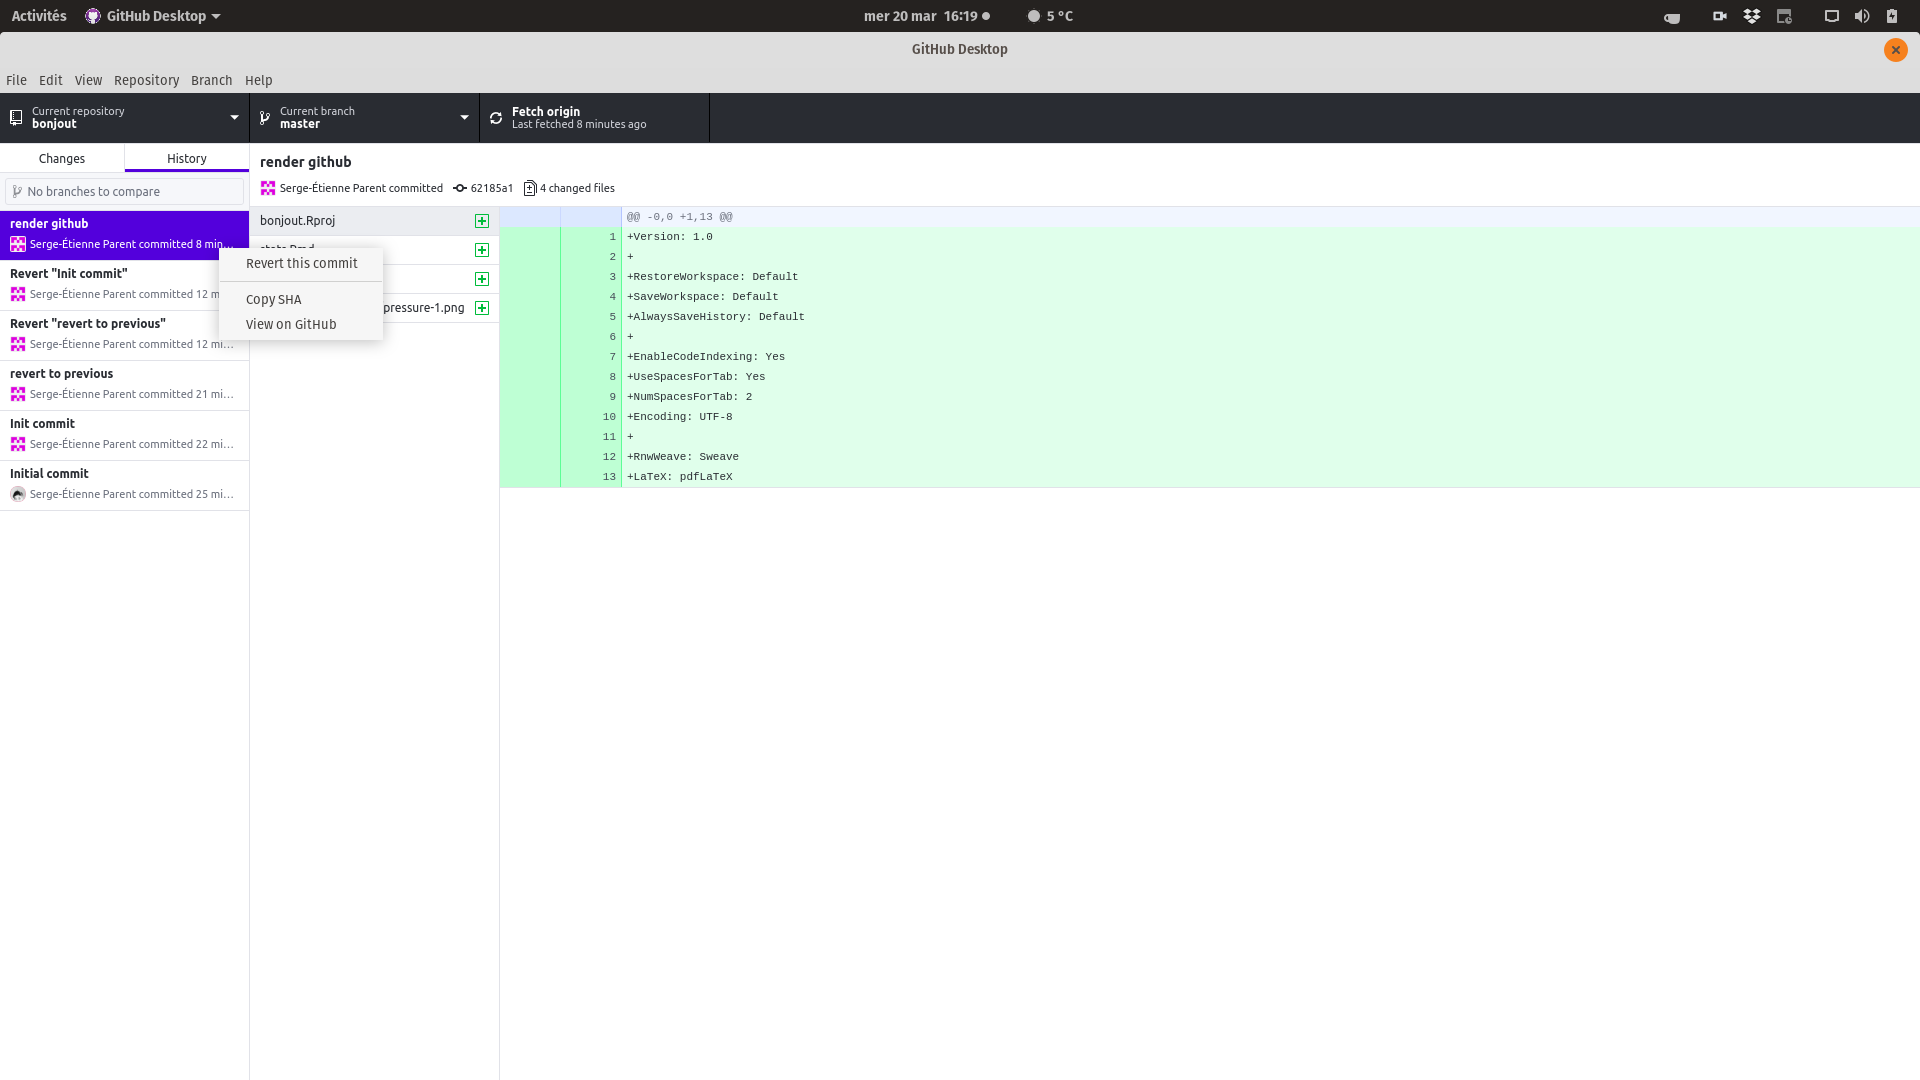Open the Dropbox tray icon
Screen dimensions: 1920x1080
[1752, 16]
